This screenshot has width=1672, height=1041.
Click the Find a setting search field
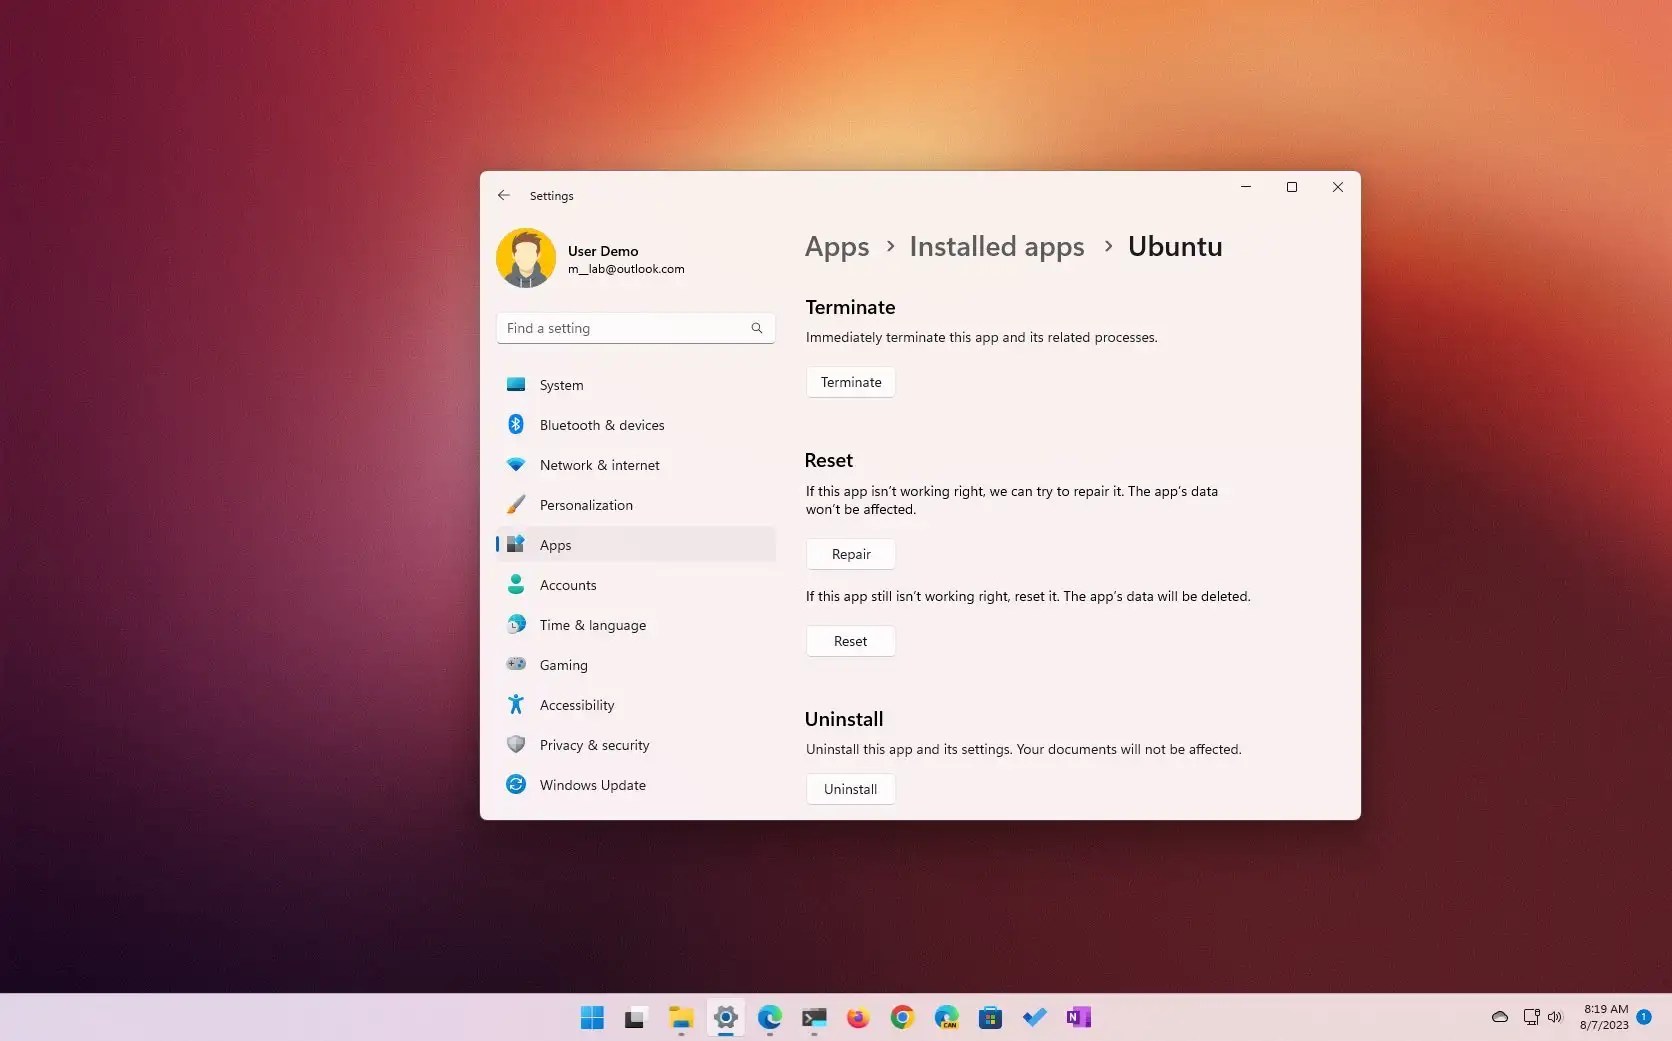coord(635,328)
